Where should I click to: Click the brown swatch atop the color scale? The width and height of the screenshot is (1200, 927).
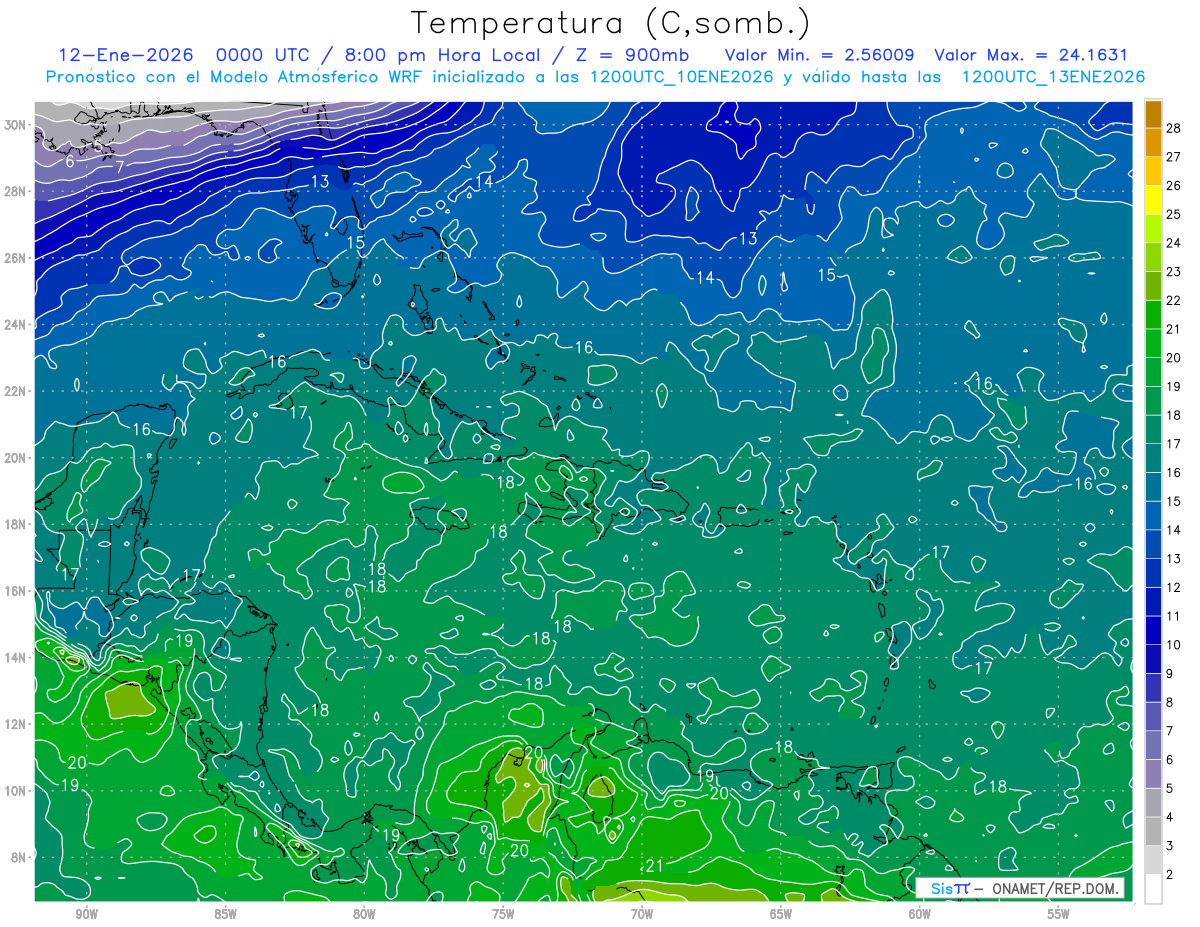coord(1153,114)
